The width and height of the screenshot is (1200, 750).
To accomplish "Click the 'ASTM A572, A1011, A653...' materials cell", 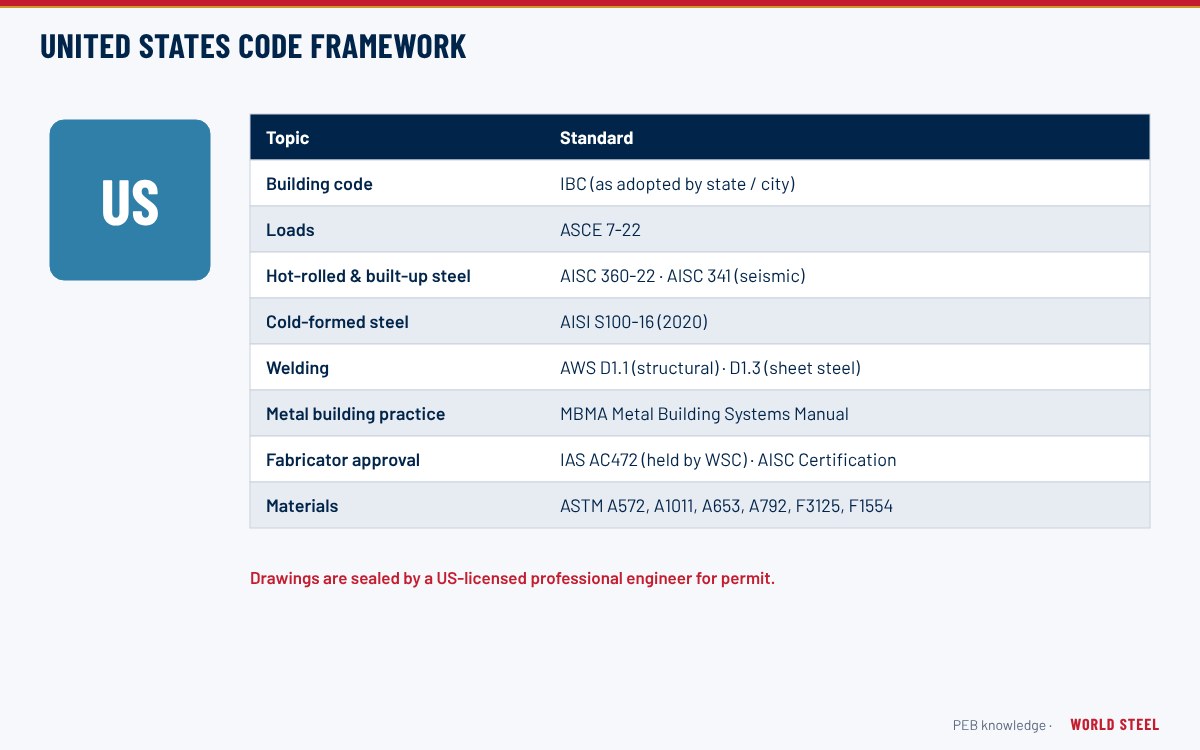I will click(x=726, y=506).
